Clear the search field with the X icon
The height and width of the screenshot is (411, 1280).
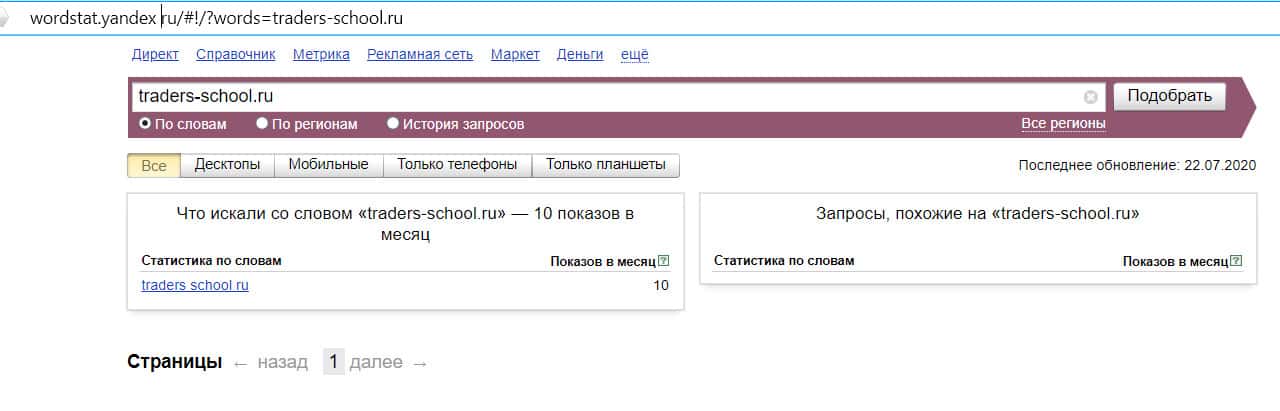point(1090,97)
